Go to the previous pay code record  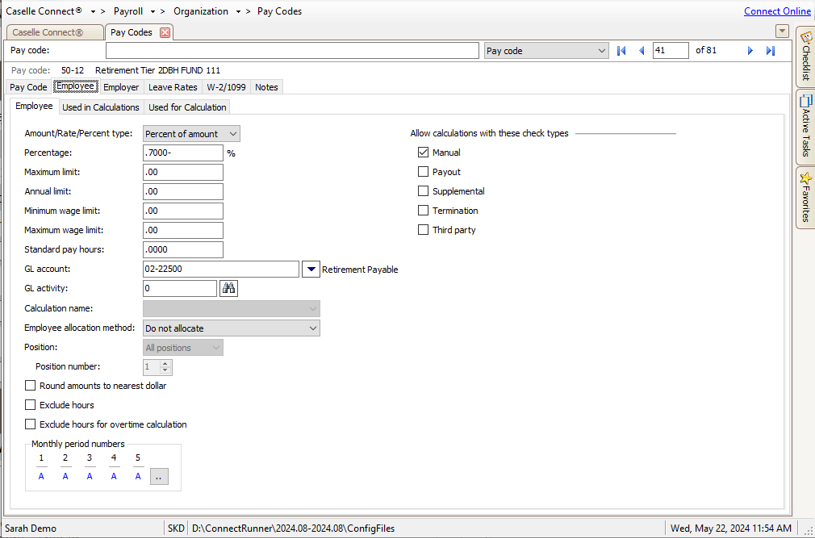pos(641,51)
